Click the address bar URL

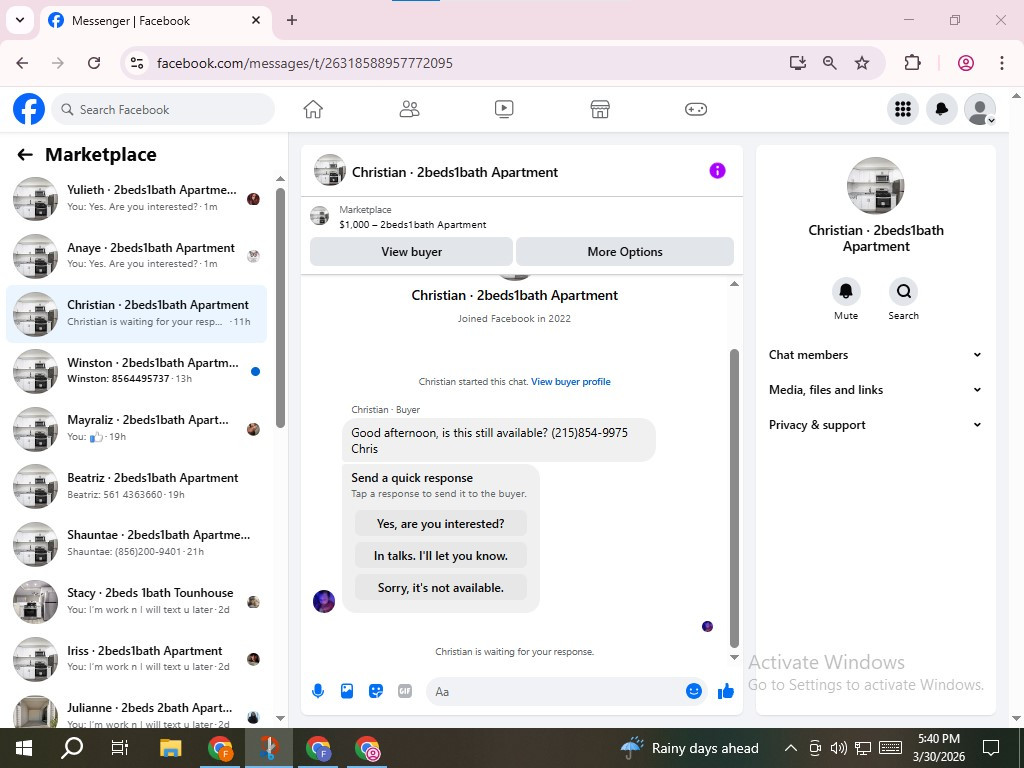[305, 63]
